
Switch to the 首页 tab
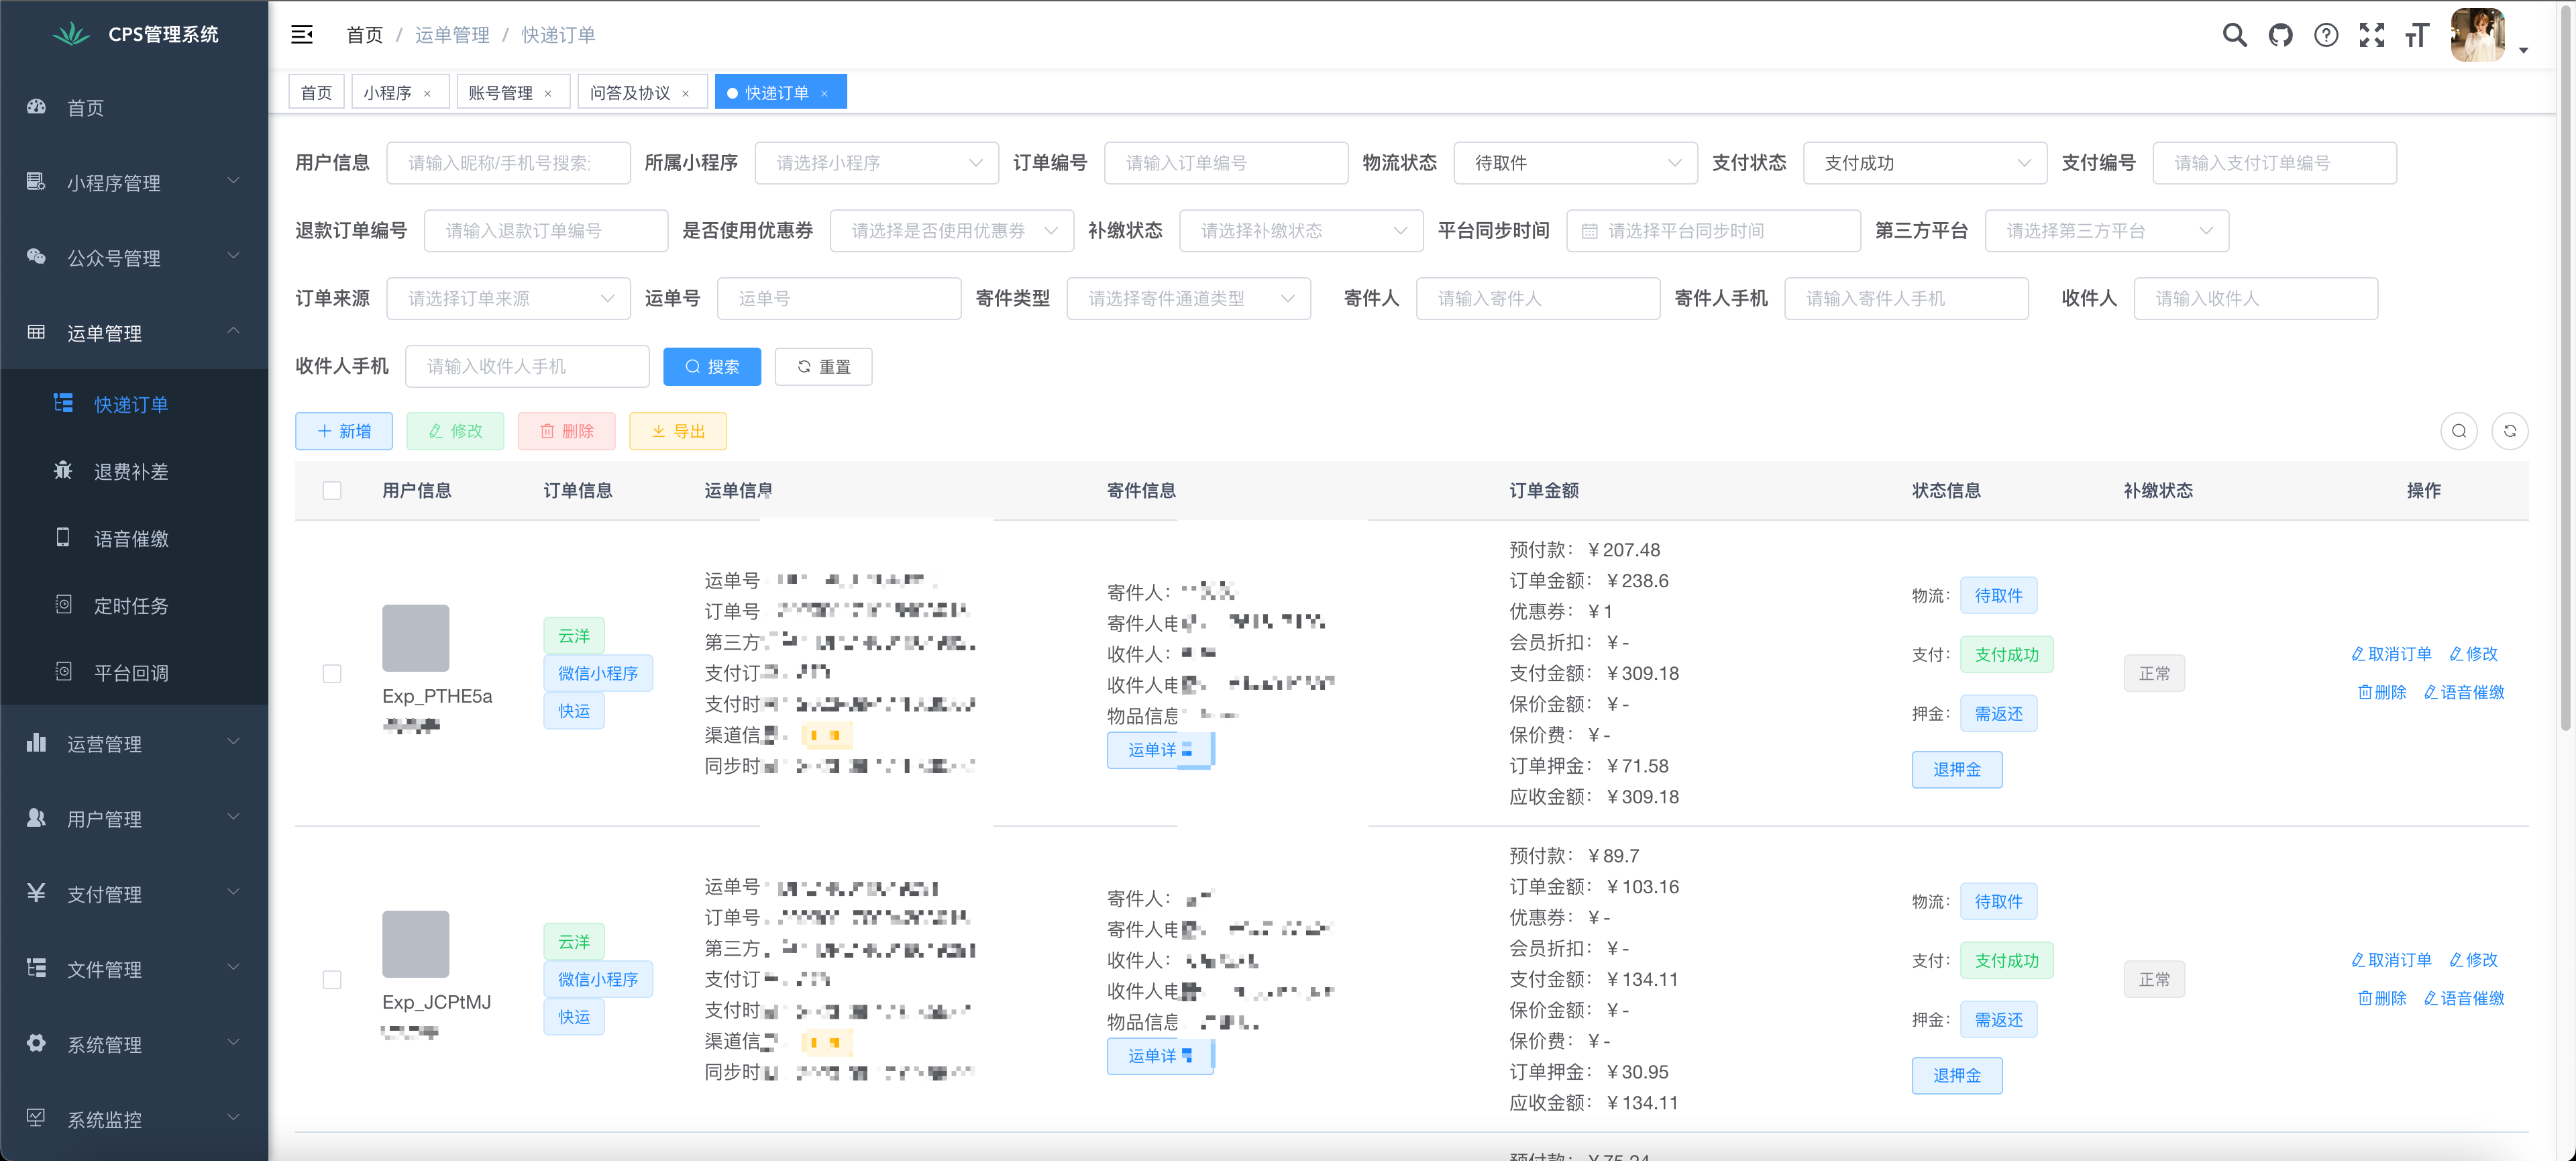click(316, 92)
